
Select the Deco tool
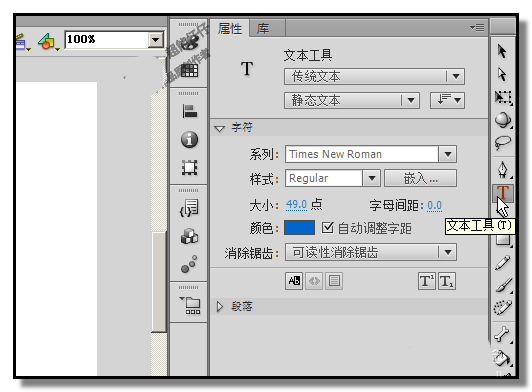[x=503, y=307]
